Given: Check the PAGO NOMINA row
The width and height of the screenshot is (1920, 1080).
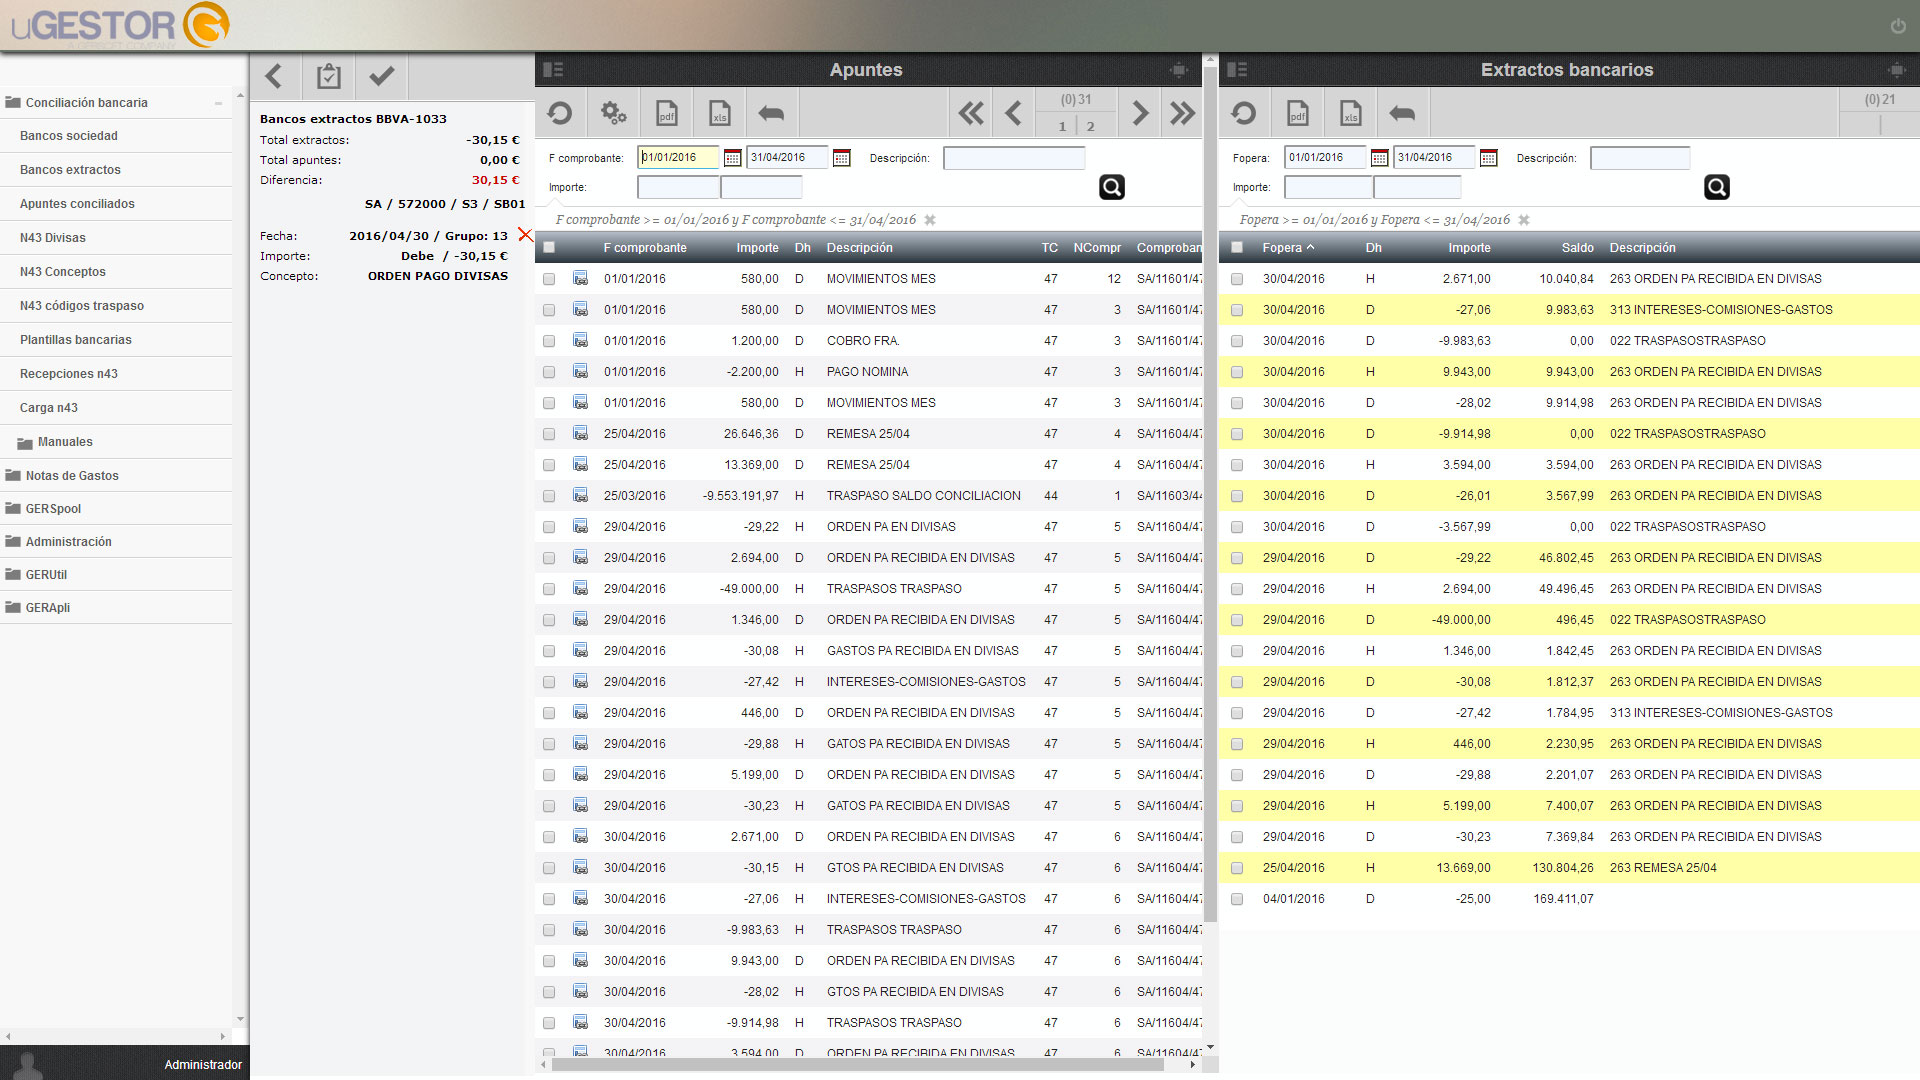Looking at the screenshot, I should [x=549, y=372].
